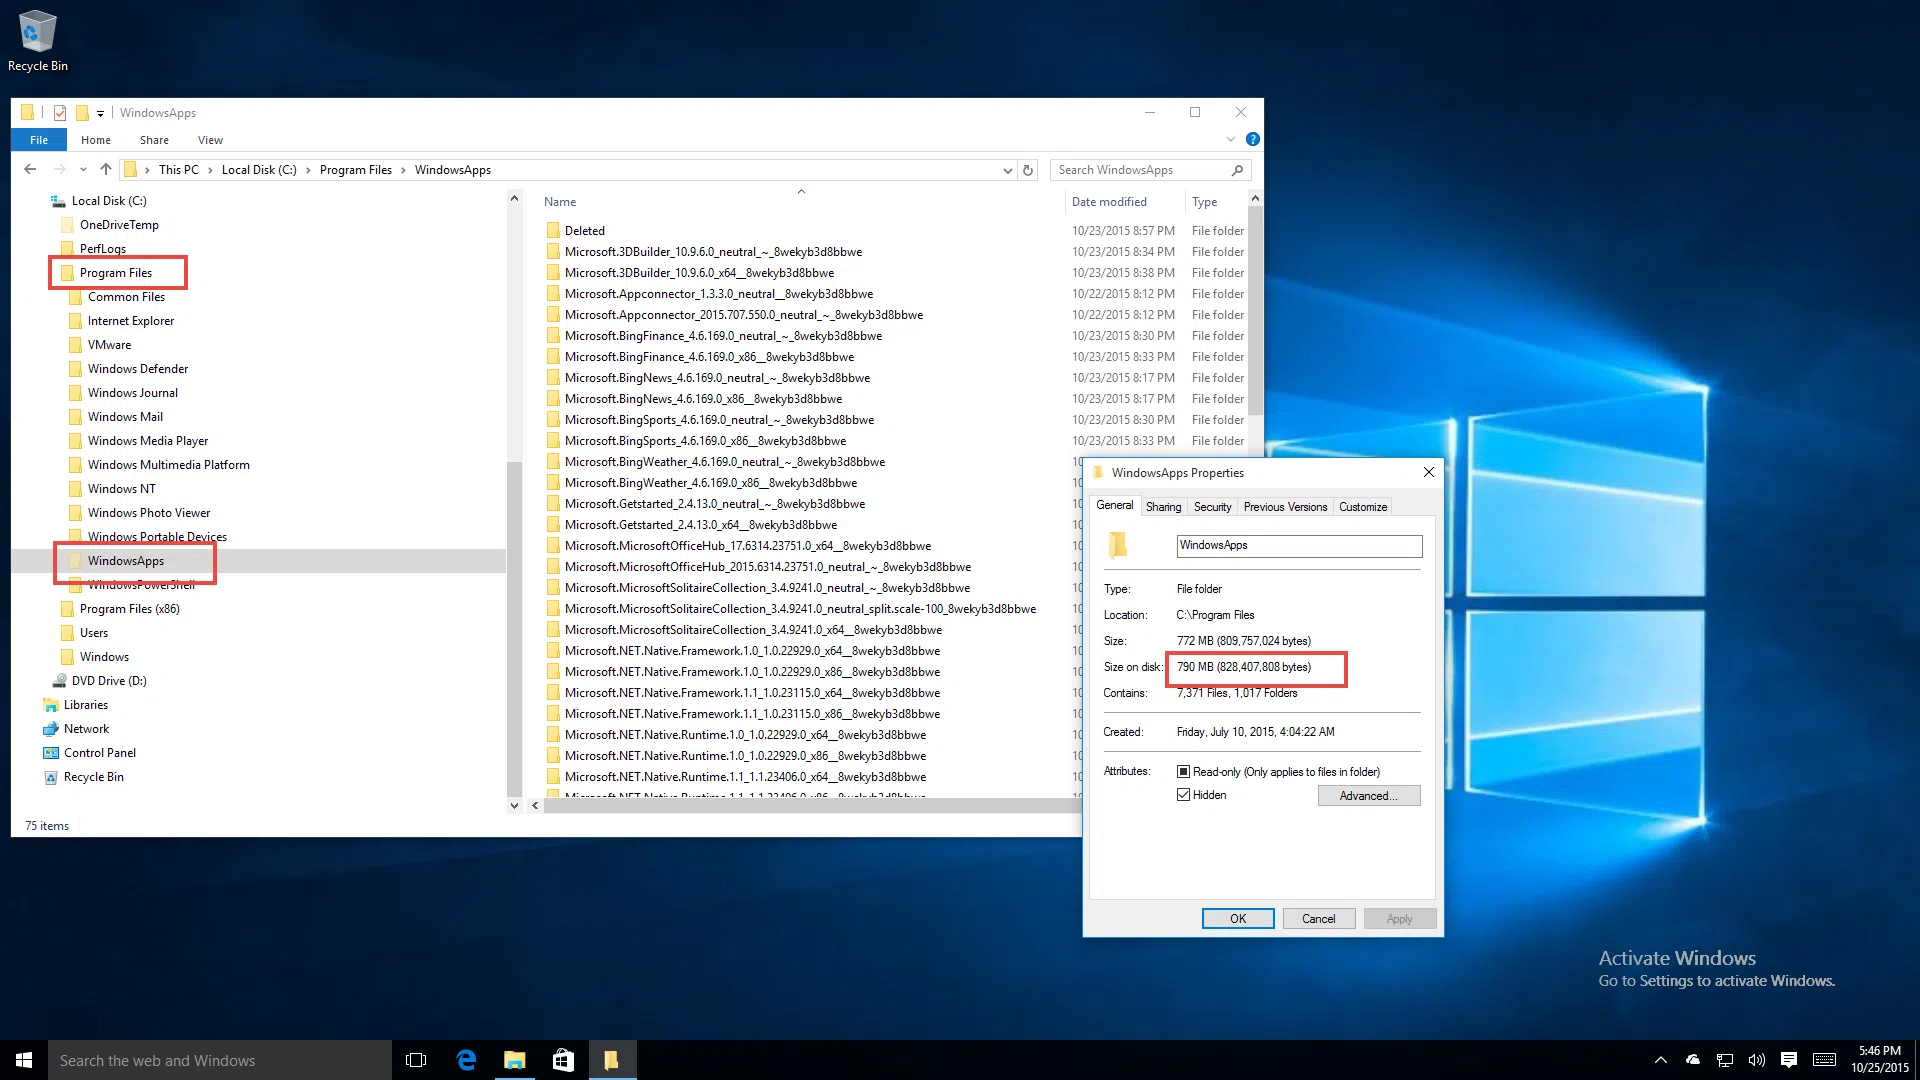Click the Properties quick access toolbar icon
The width and height of the screenshot is (1920, 1080).
tap(60, 113)
